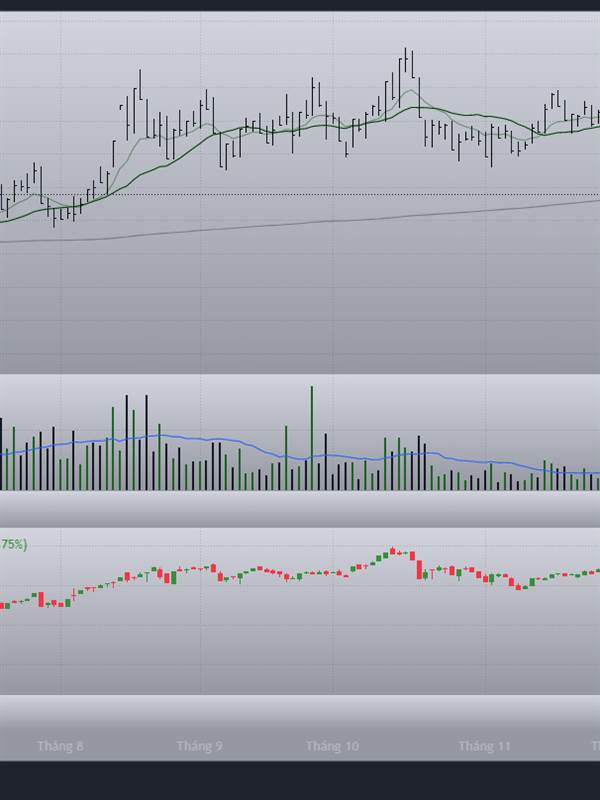Click black volume bar right of tallest green bar
Image resolution: width=600 pixels, height=800 pixels.
pyautogui.click(x=325, y=462)
